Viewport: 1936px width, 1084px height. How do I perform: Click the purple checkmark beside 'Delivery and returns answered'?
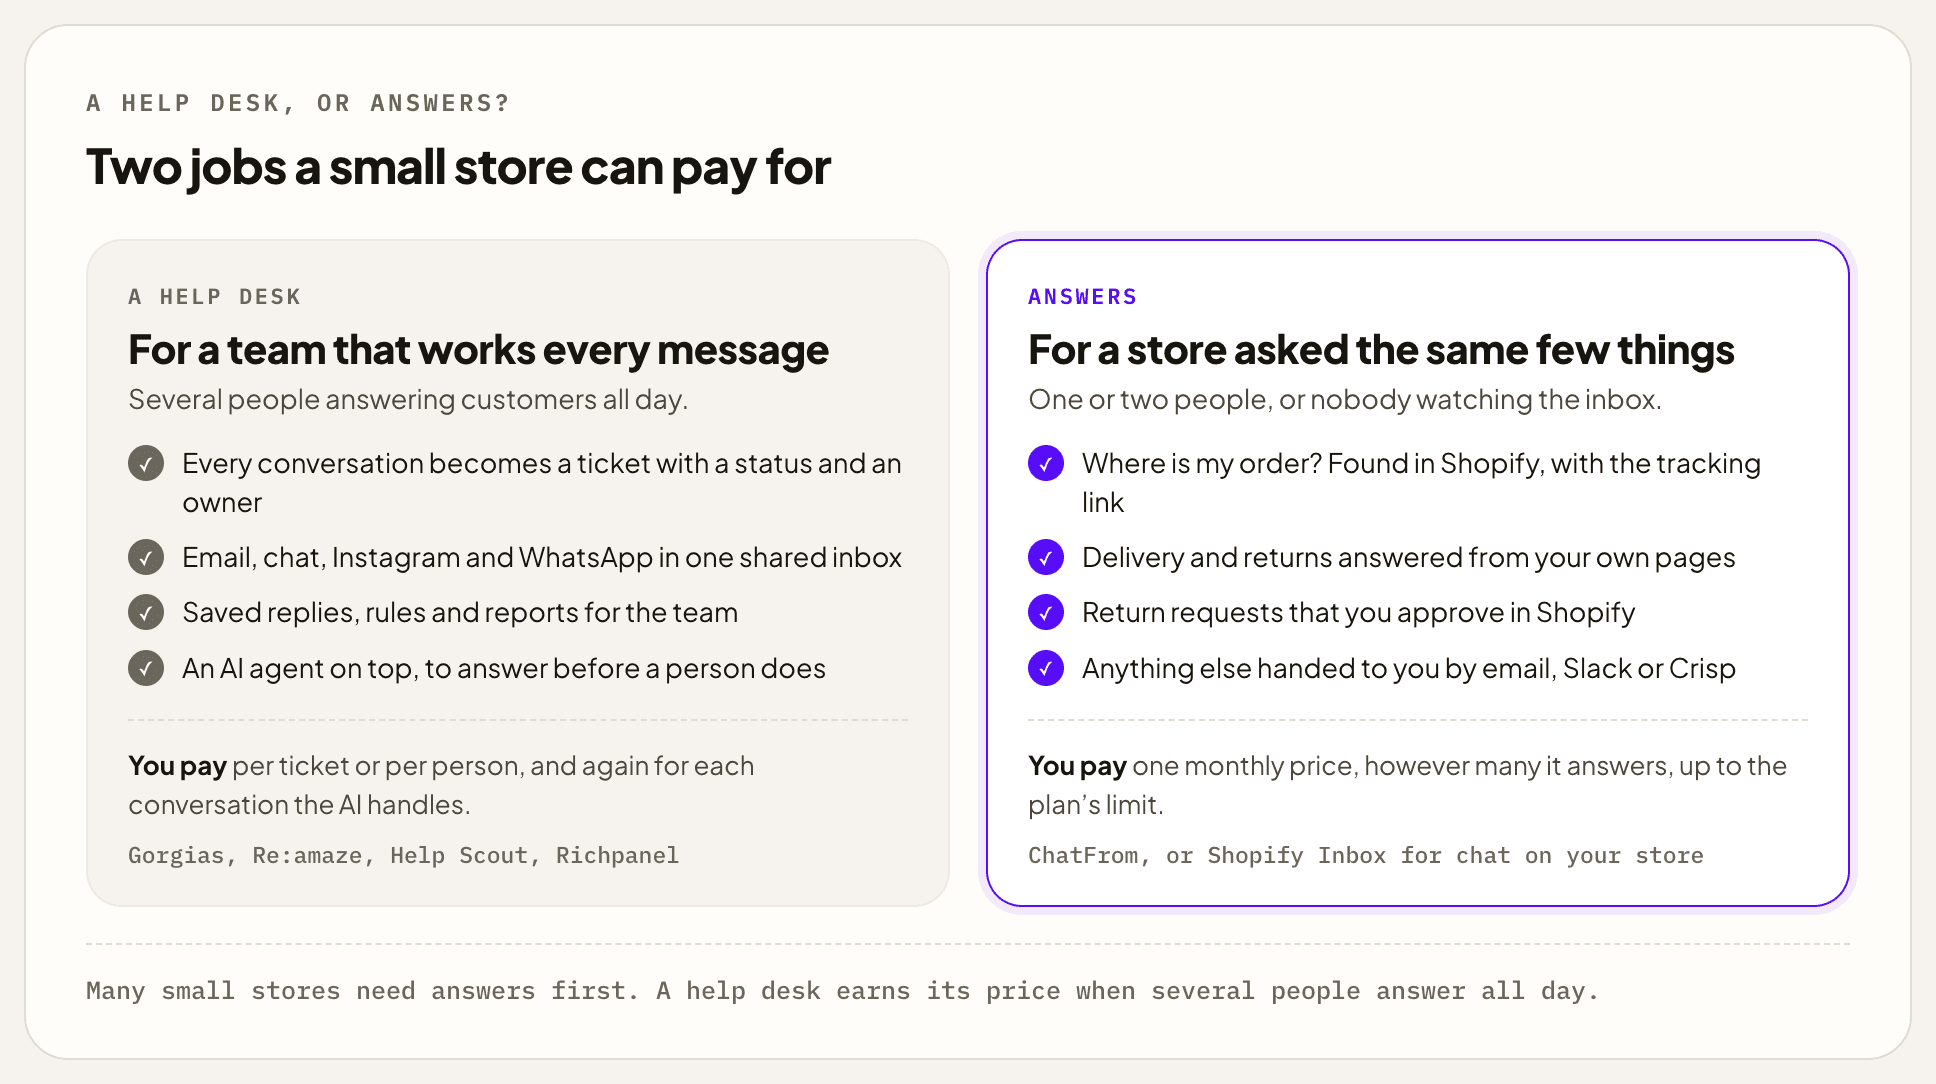pyautogui.click(x=1046, y=557)
